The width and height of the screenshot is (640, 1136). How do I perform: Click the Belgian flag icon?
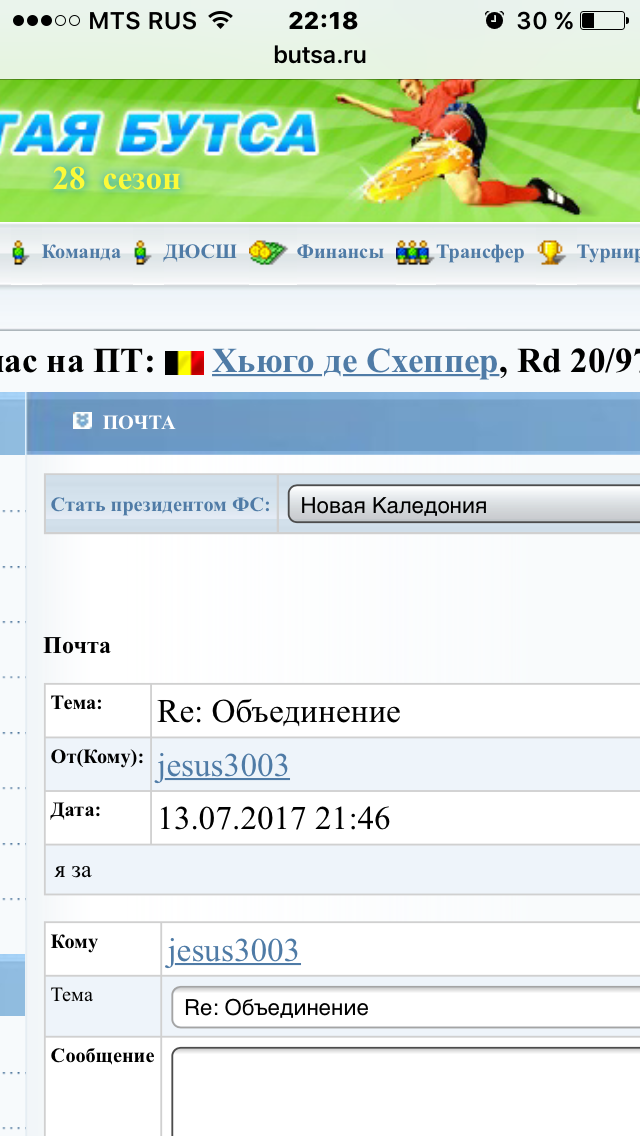click(184, 362)
